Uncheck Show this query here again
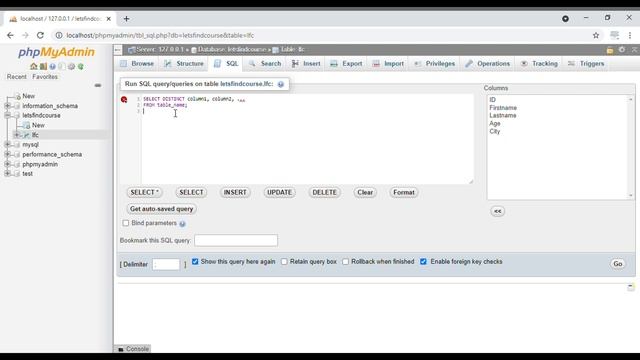 [x=195, y=262]
